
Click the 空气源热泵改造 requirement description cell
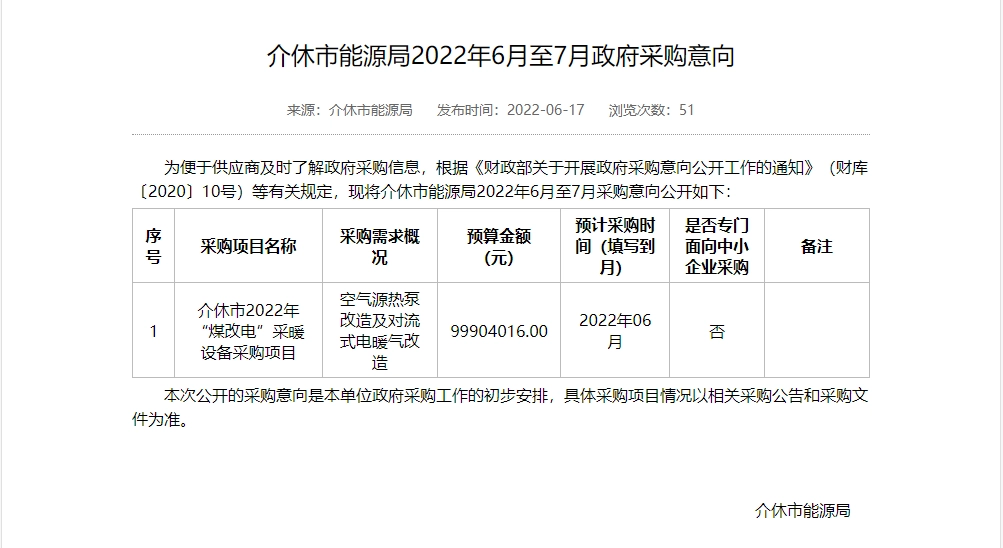(379, 331)
